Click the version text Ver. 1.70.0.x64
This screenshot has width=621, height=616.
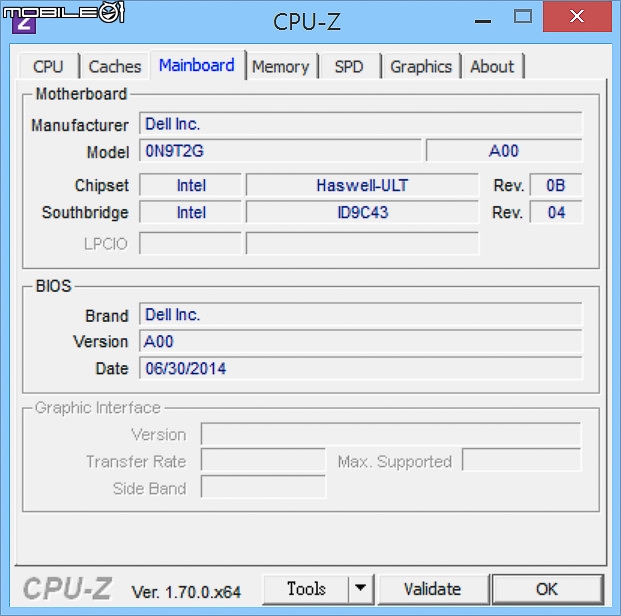(x=186, y=592)
